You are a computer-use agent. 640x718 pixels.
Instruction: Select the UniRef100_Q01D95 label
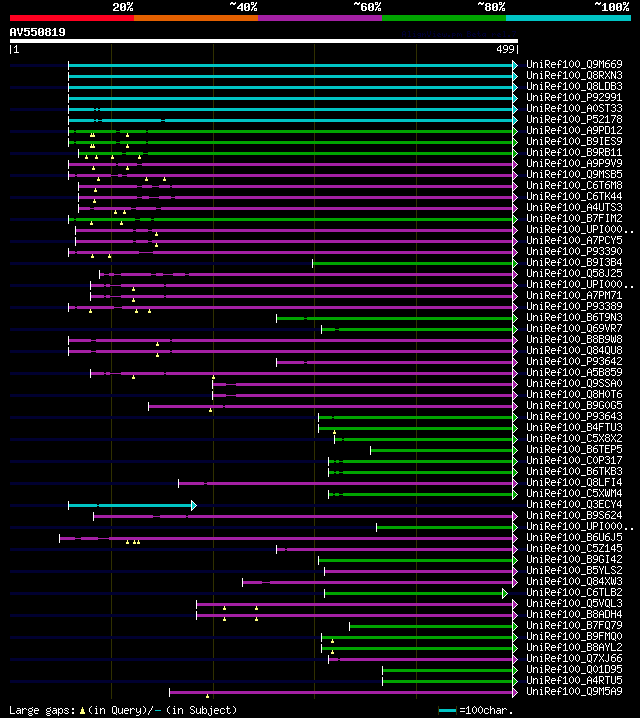(x=574, y=669)
